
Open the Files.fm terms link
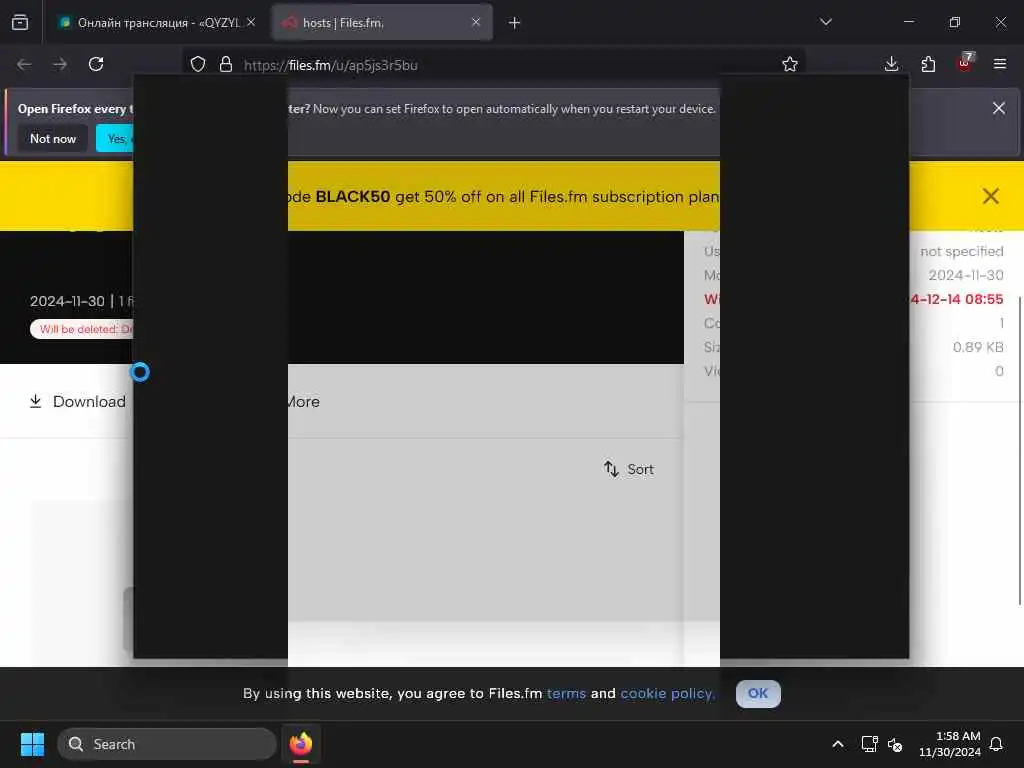566,693
